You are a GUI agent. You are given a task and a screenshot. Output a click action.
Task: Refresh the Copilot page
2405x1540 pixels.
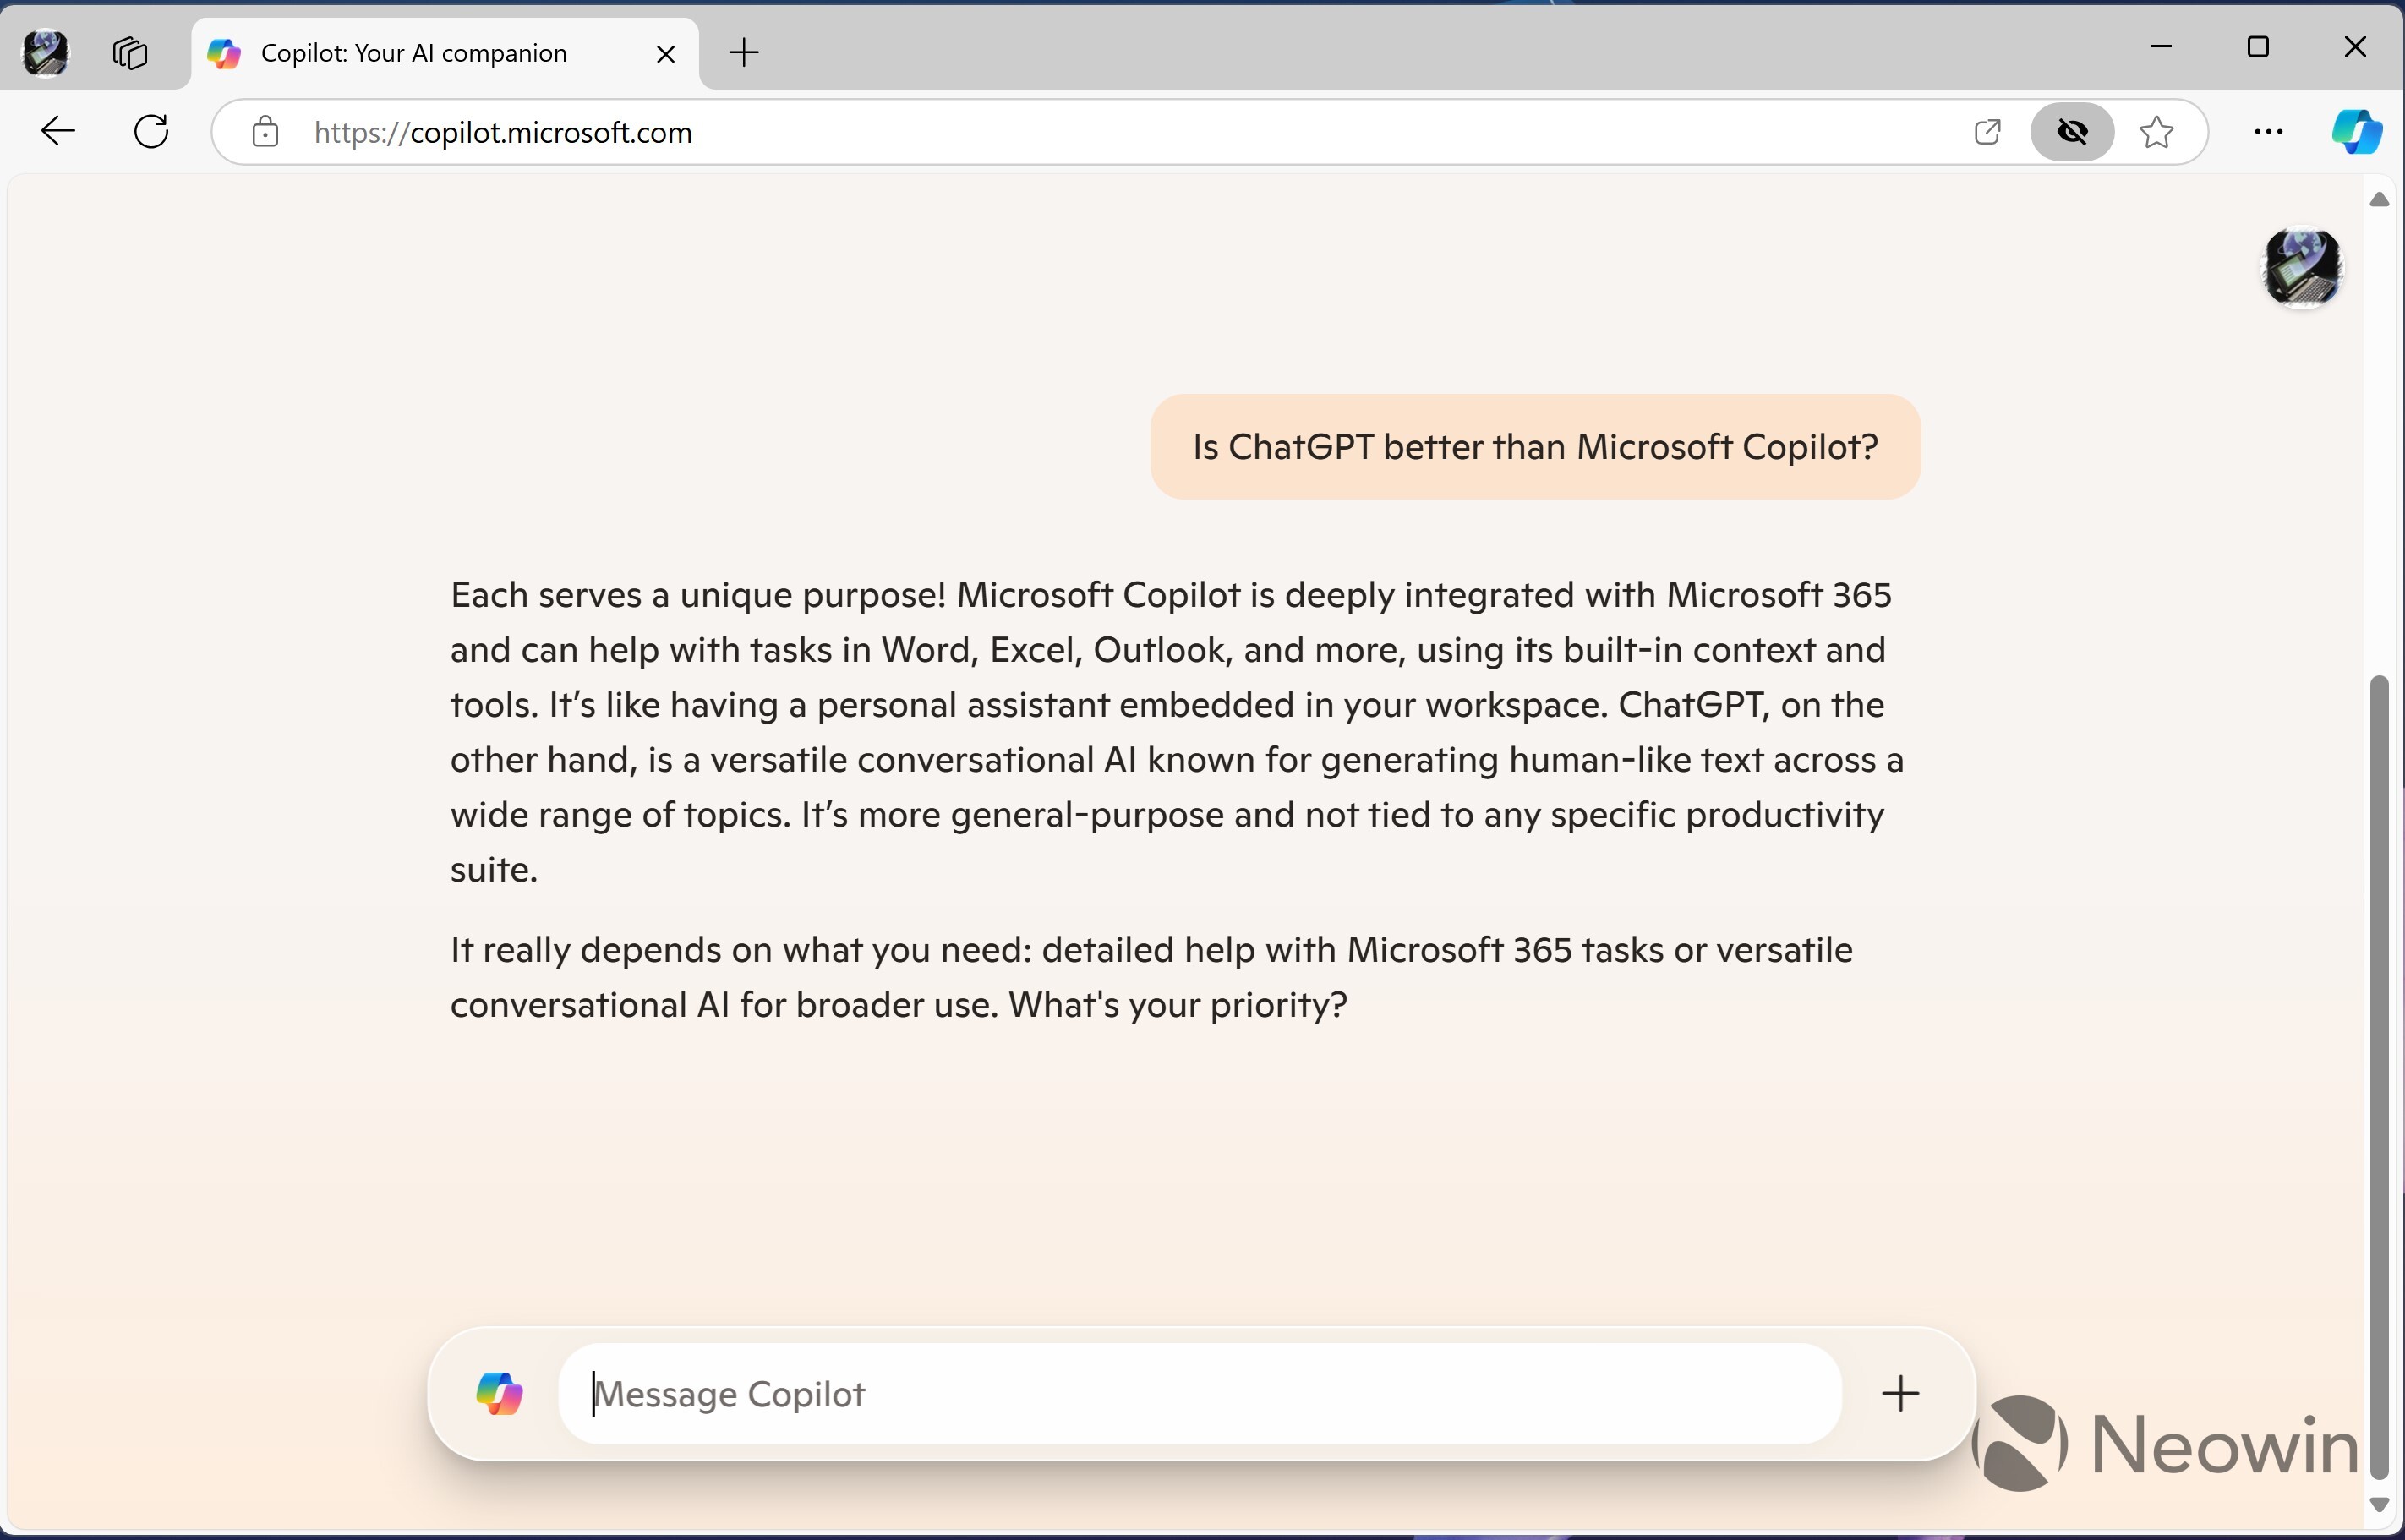click(x=152, y=131)
